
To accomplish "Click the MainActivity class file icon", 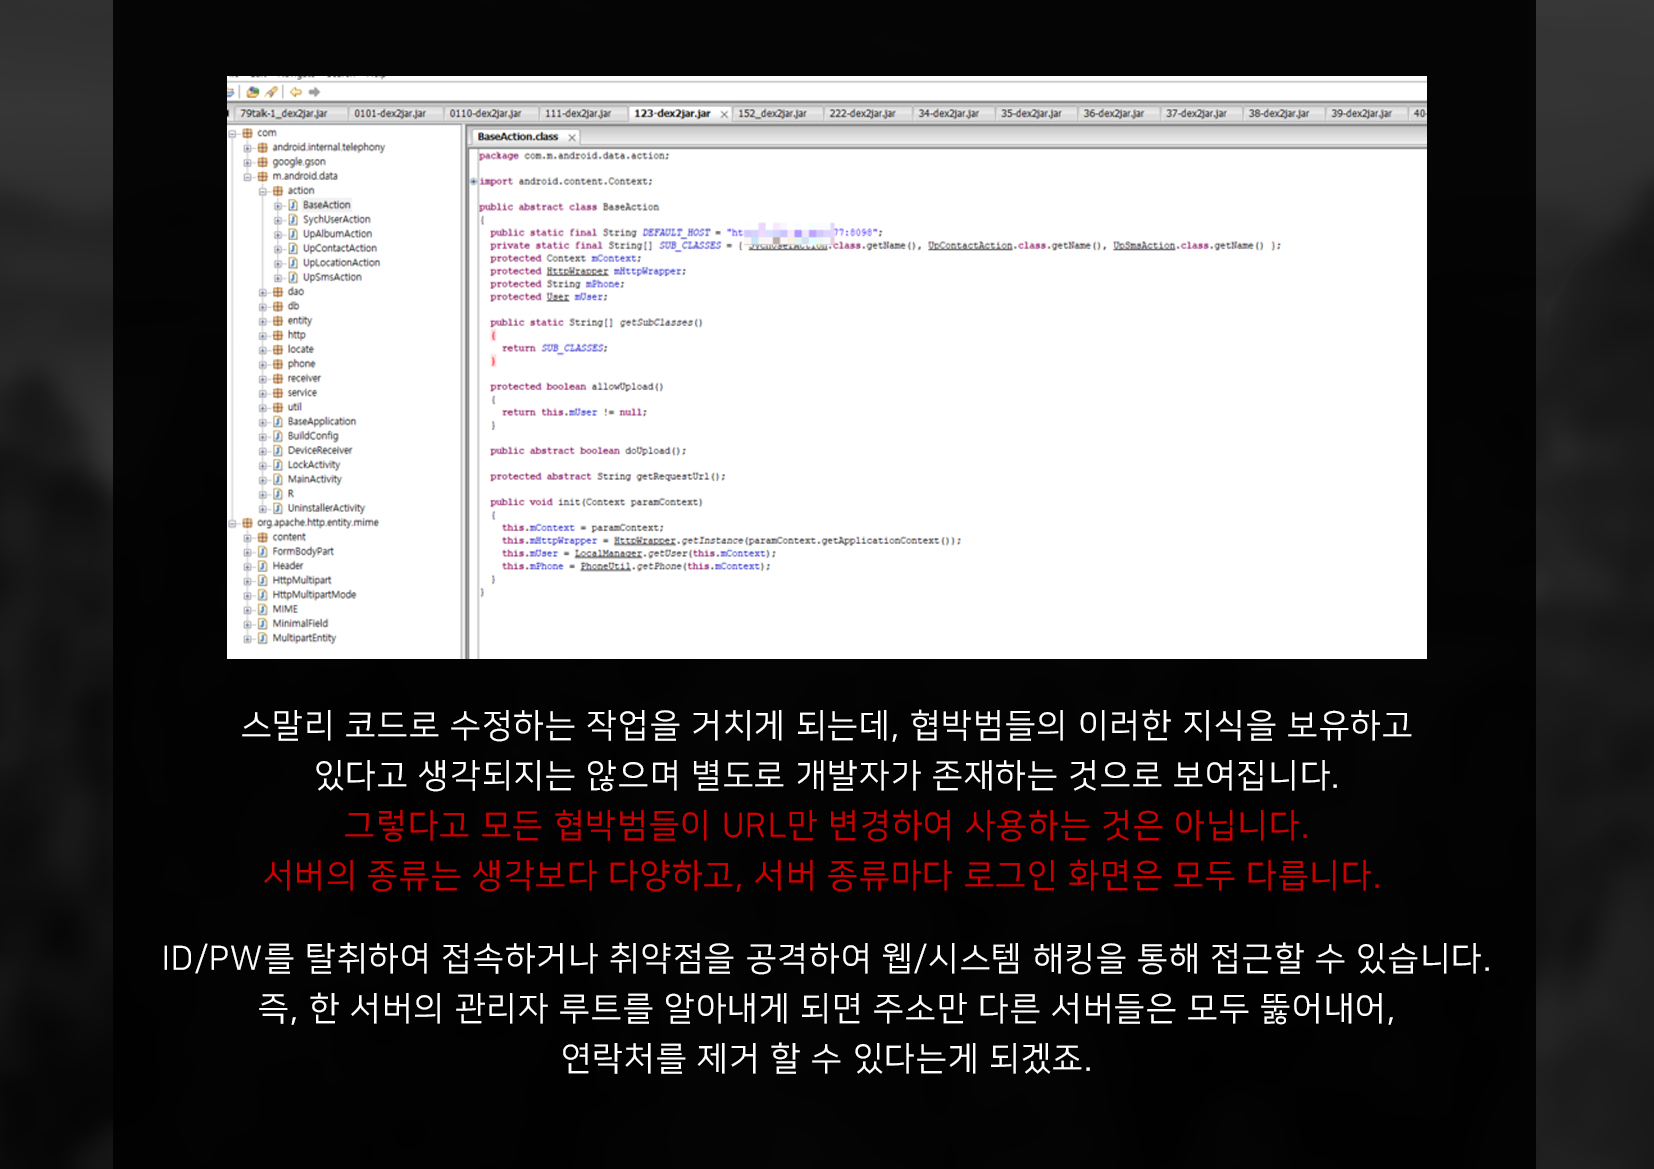I will [278, 479].
